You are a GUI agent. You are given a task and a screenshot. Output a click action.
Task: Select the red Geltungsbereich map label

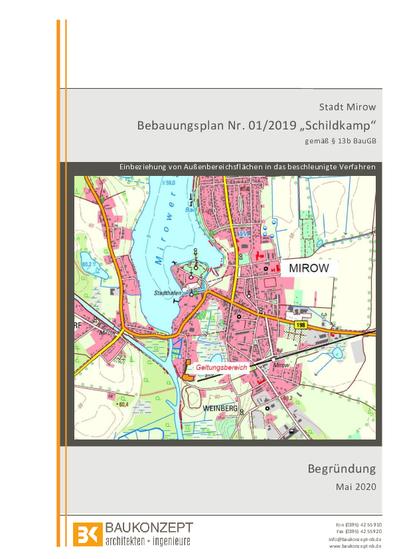tap(221, 367)
